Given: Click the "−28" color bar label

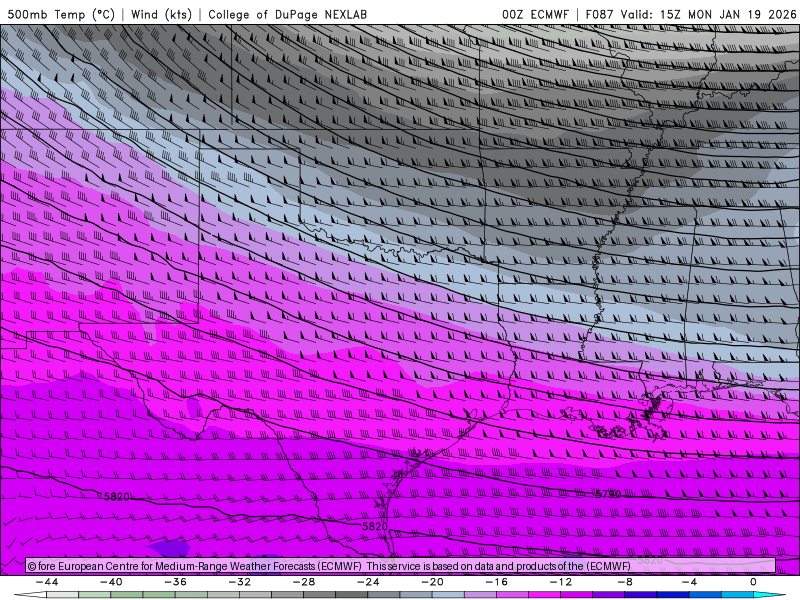Looking at the screenshot, I should tap(304, 582).
